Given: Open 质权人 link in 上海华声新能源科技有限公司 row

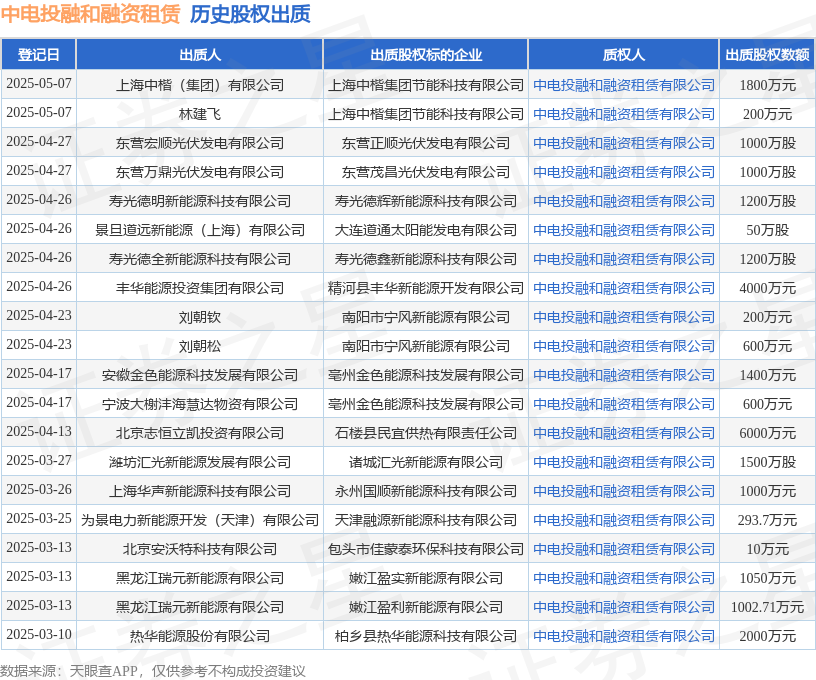Looking at the screenshot, I should click(x=623, y=491).
